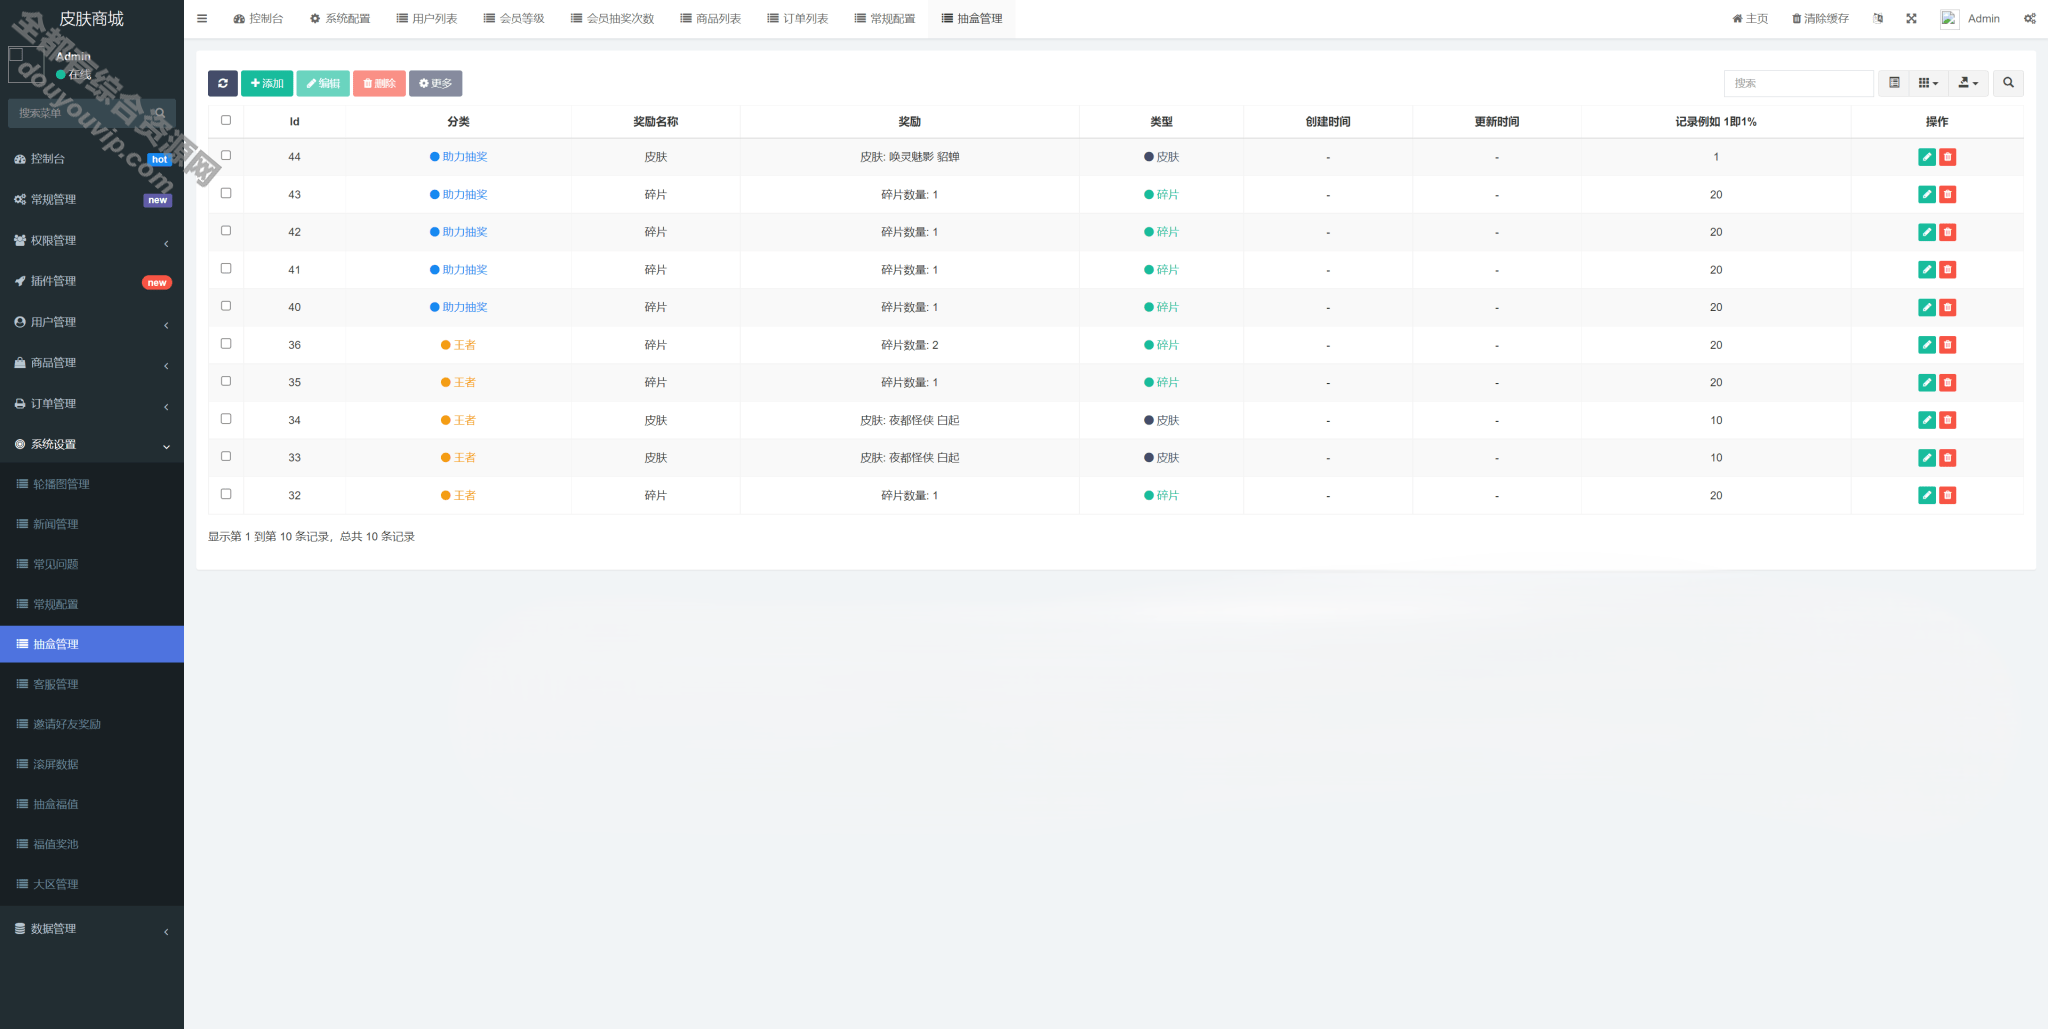2048x1029 pixels.
Task: Open 控制台 dashboard in the sidebar
Action: [x=92, y=159]
